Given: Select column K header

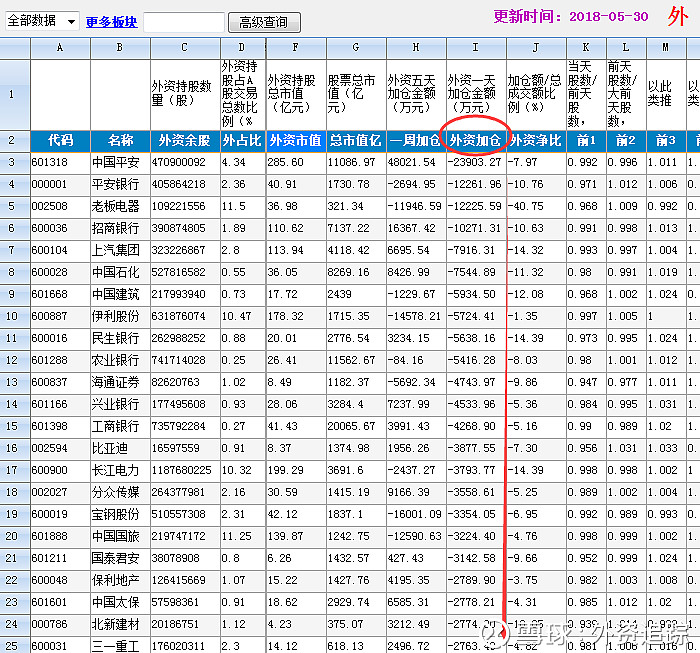Looking at the screenshot, I should coord(586,48).
